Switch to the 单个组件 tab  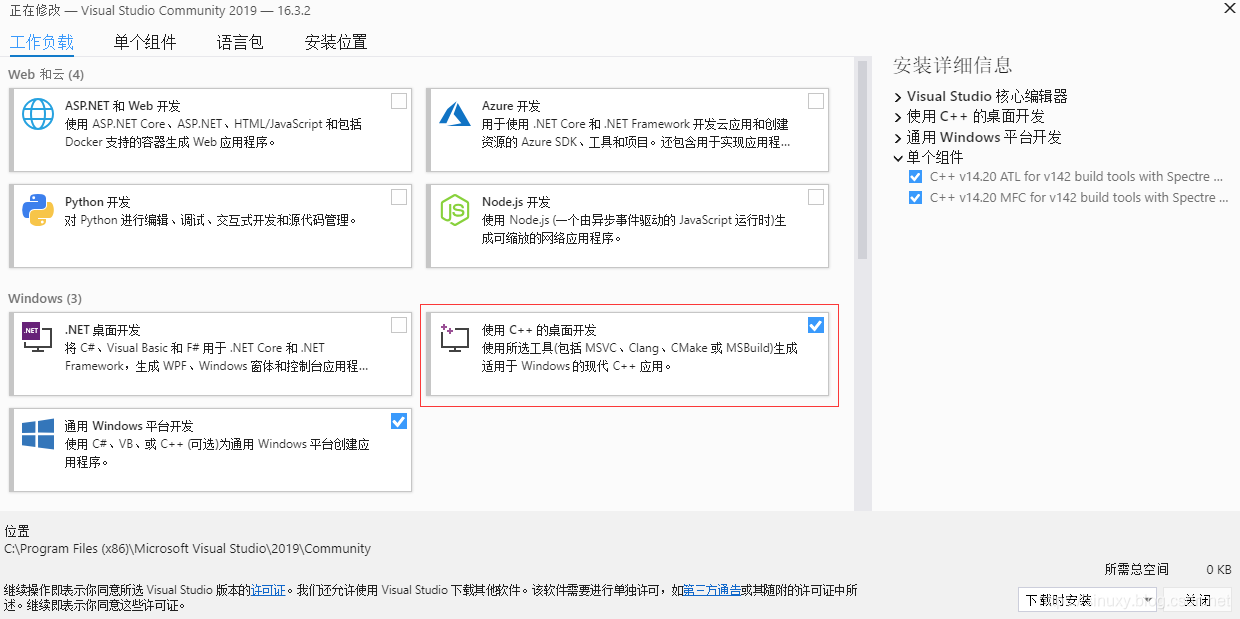pos(144,42)
